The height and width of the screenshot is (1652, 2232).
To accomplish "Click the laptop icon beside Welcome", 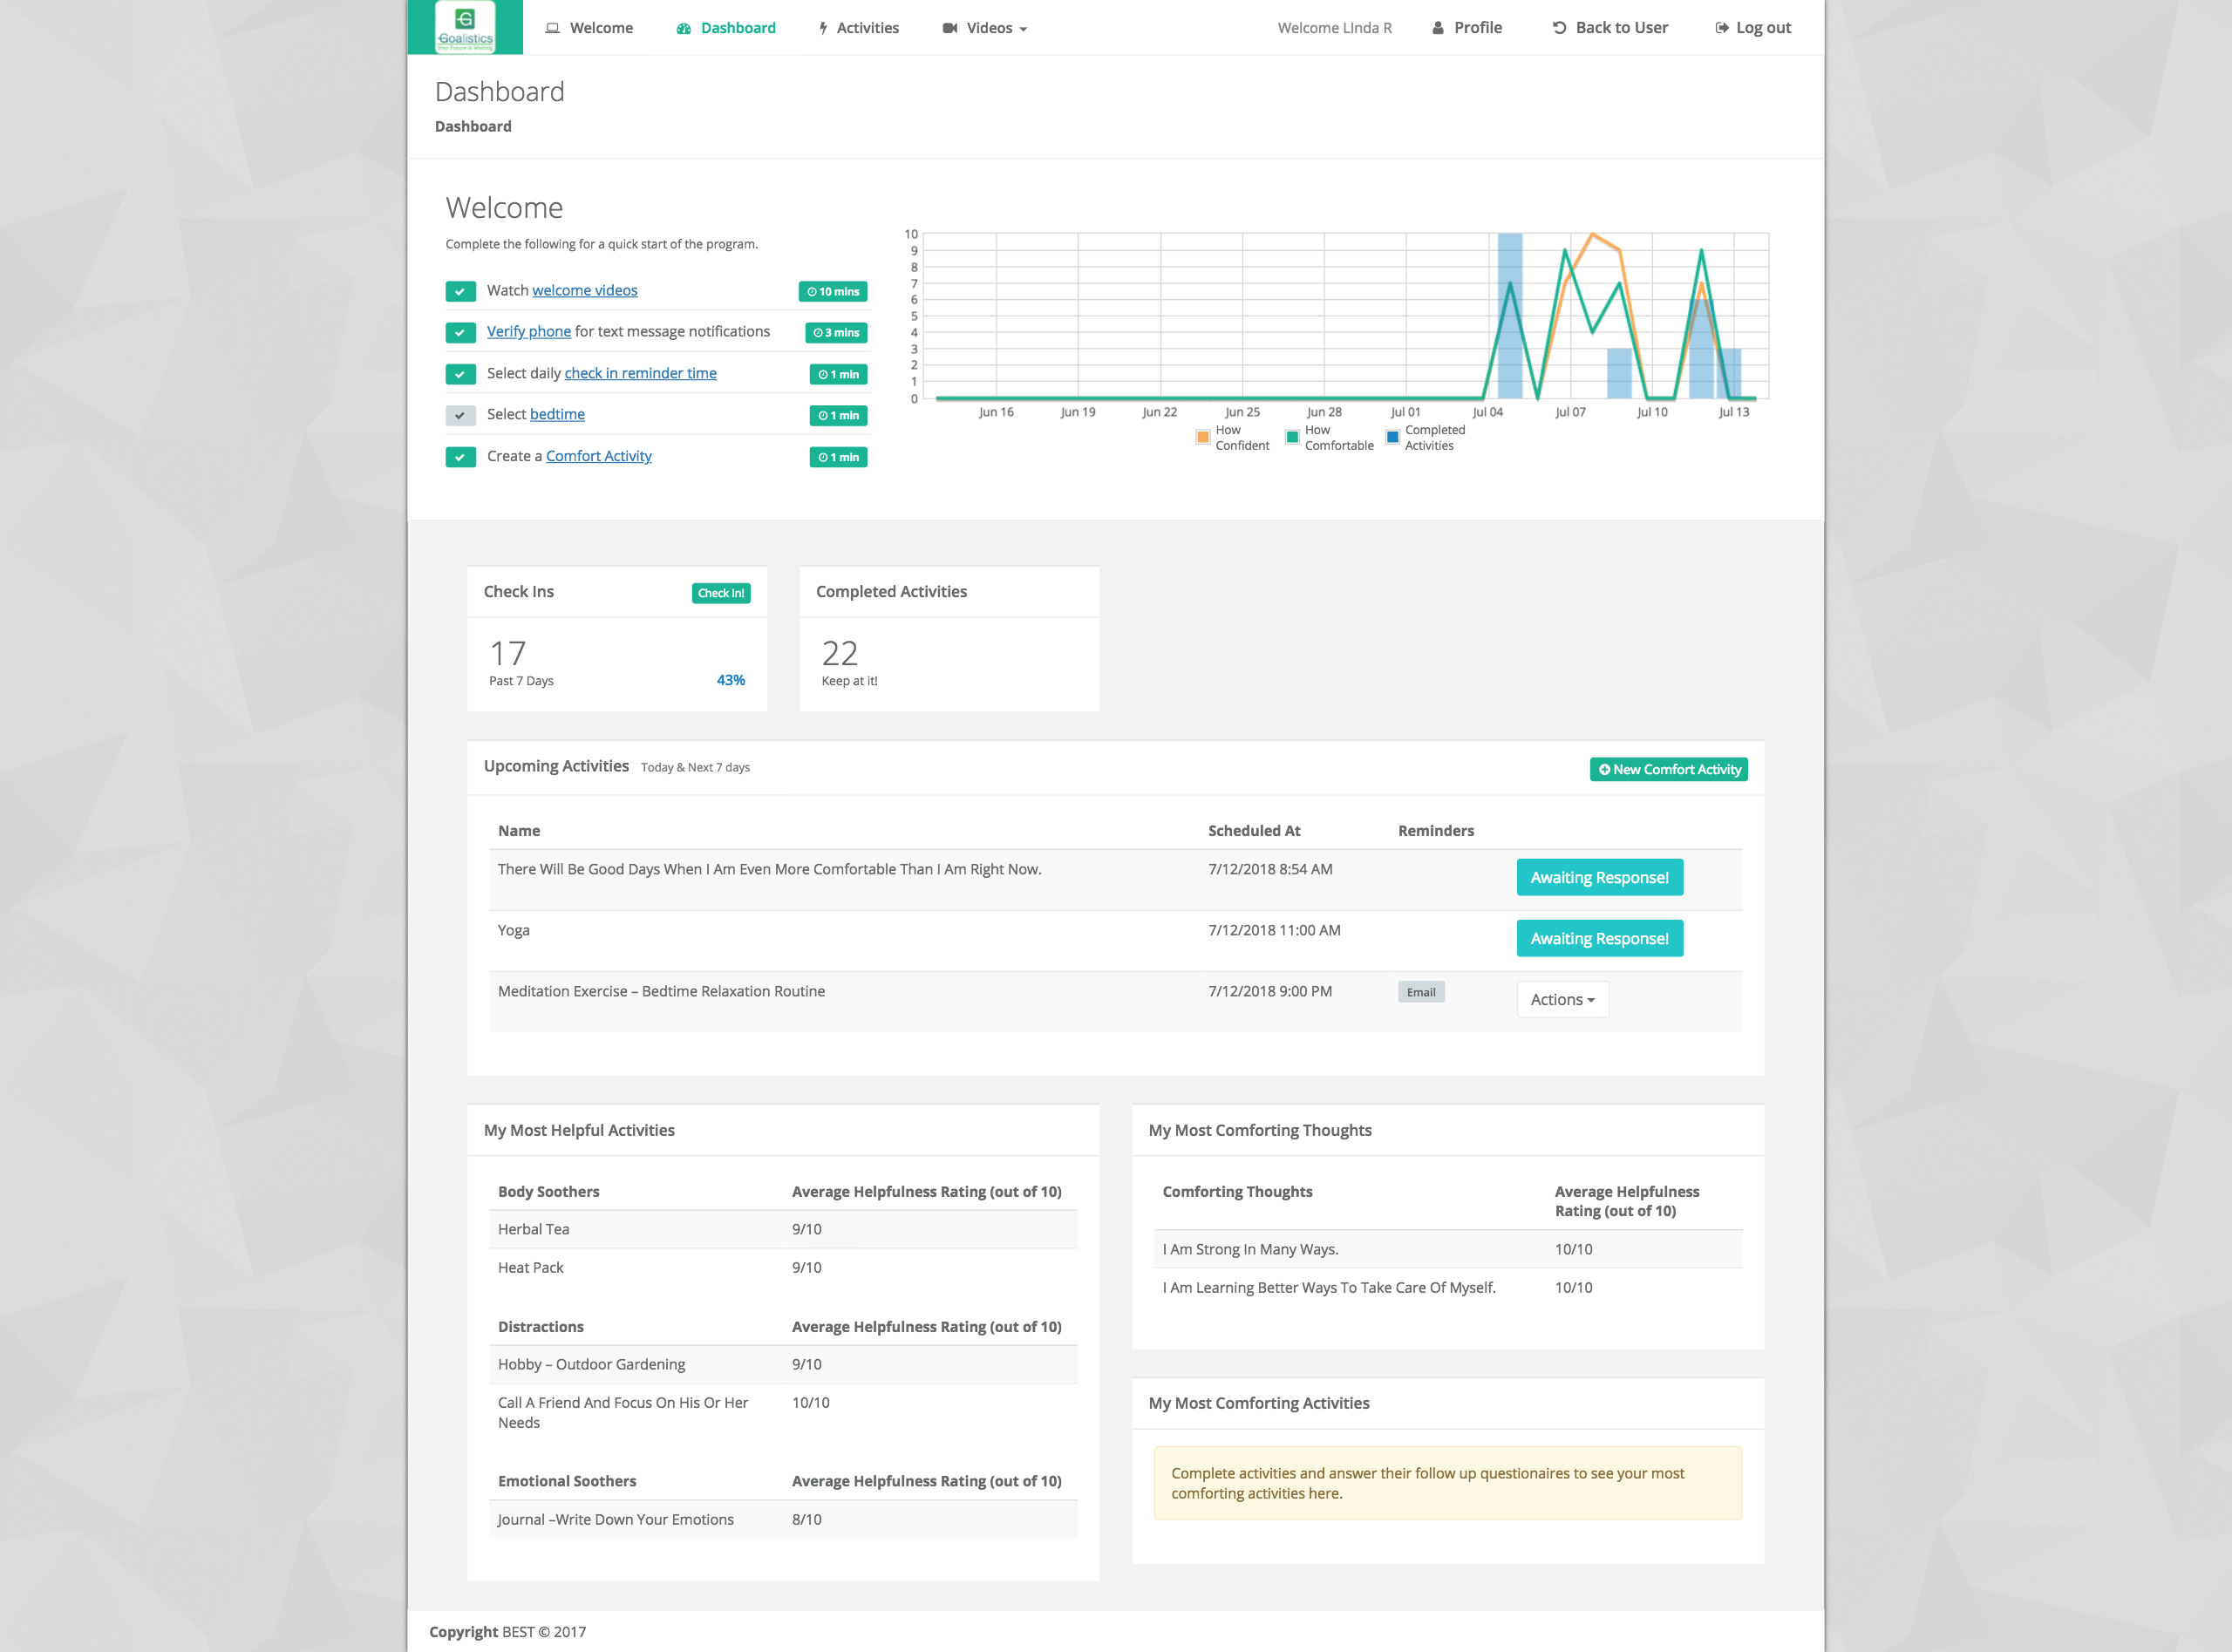I will click(552, 28).
